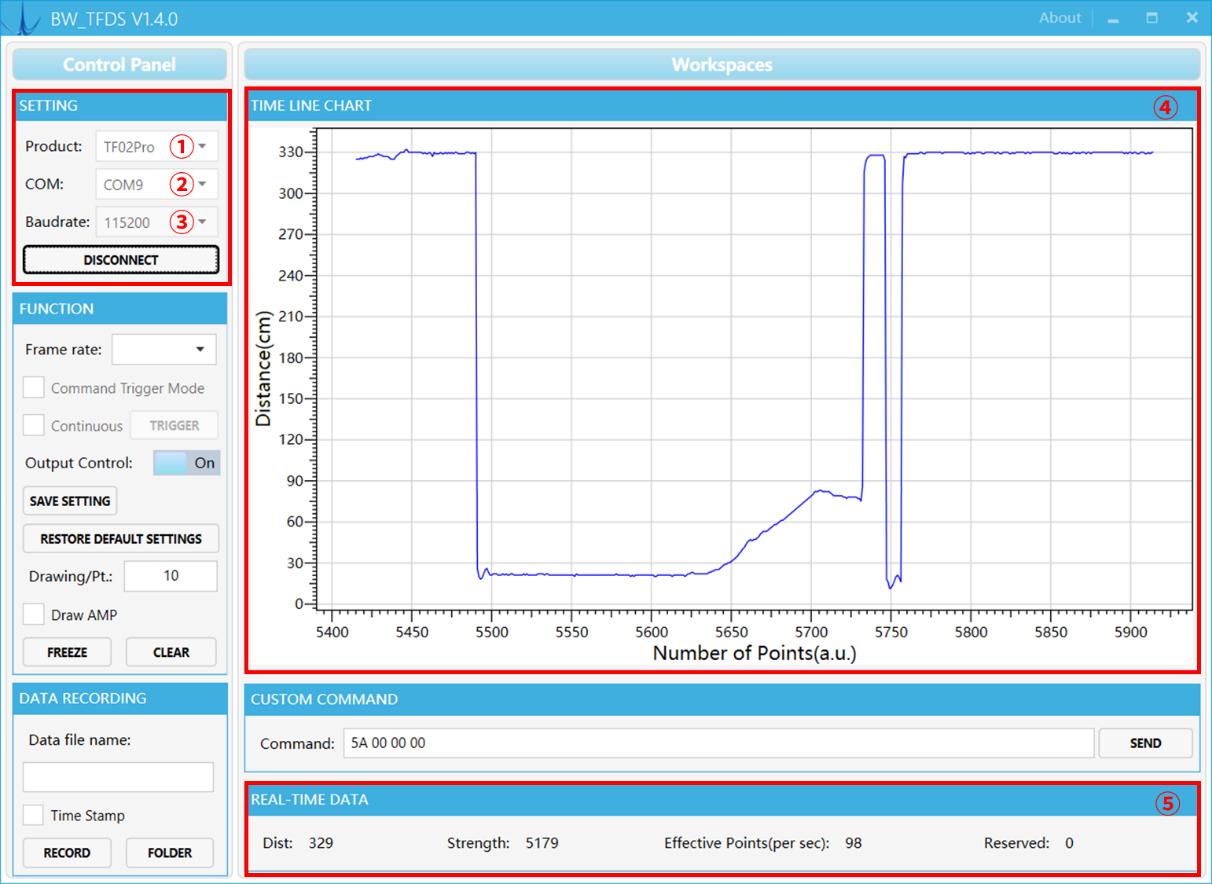Open the Baudrate dropdown showing 115200

[x=157, y=222]
